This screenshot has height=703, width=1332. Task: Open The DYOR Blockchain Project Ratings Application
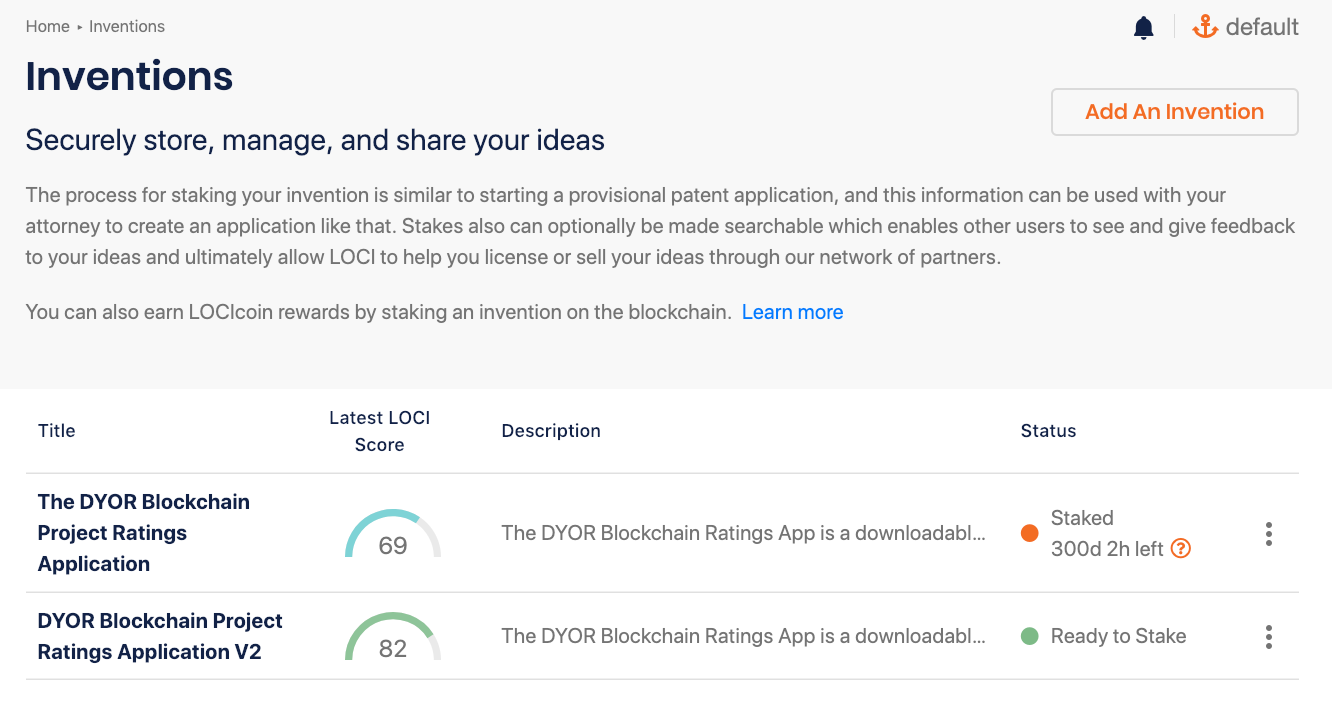pos(143,532)
